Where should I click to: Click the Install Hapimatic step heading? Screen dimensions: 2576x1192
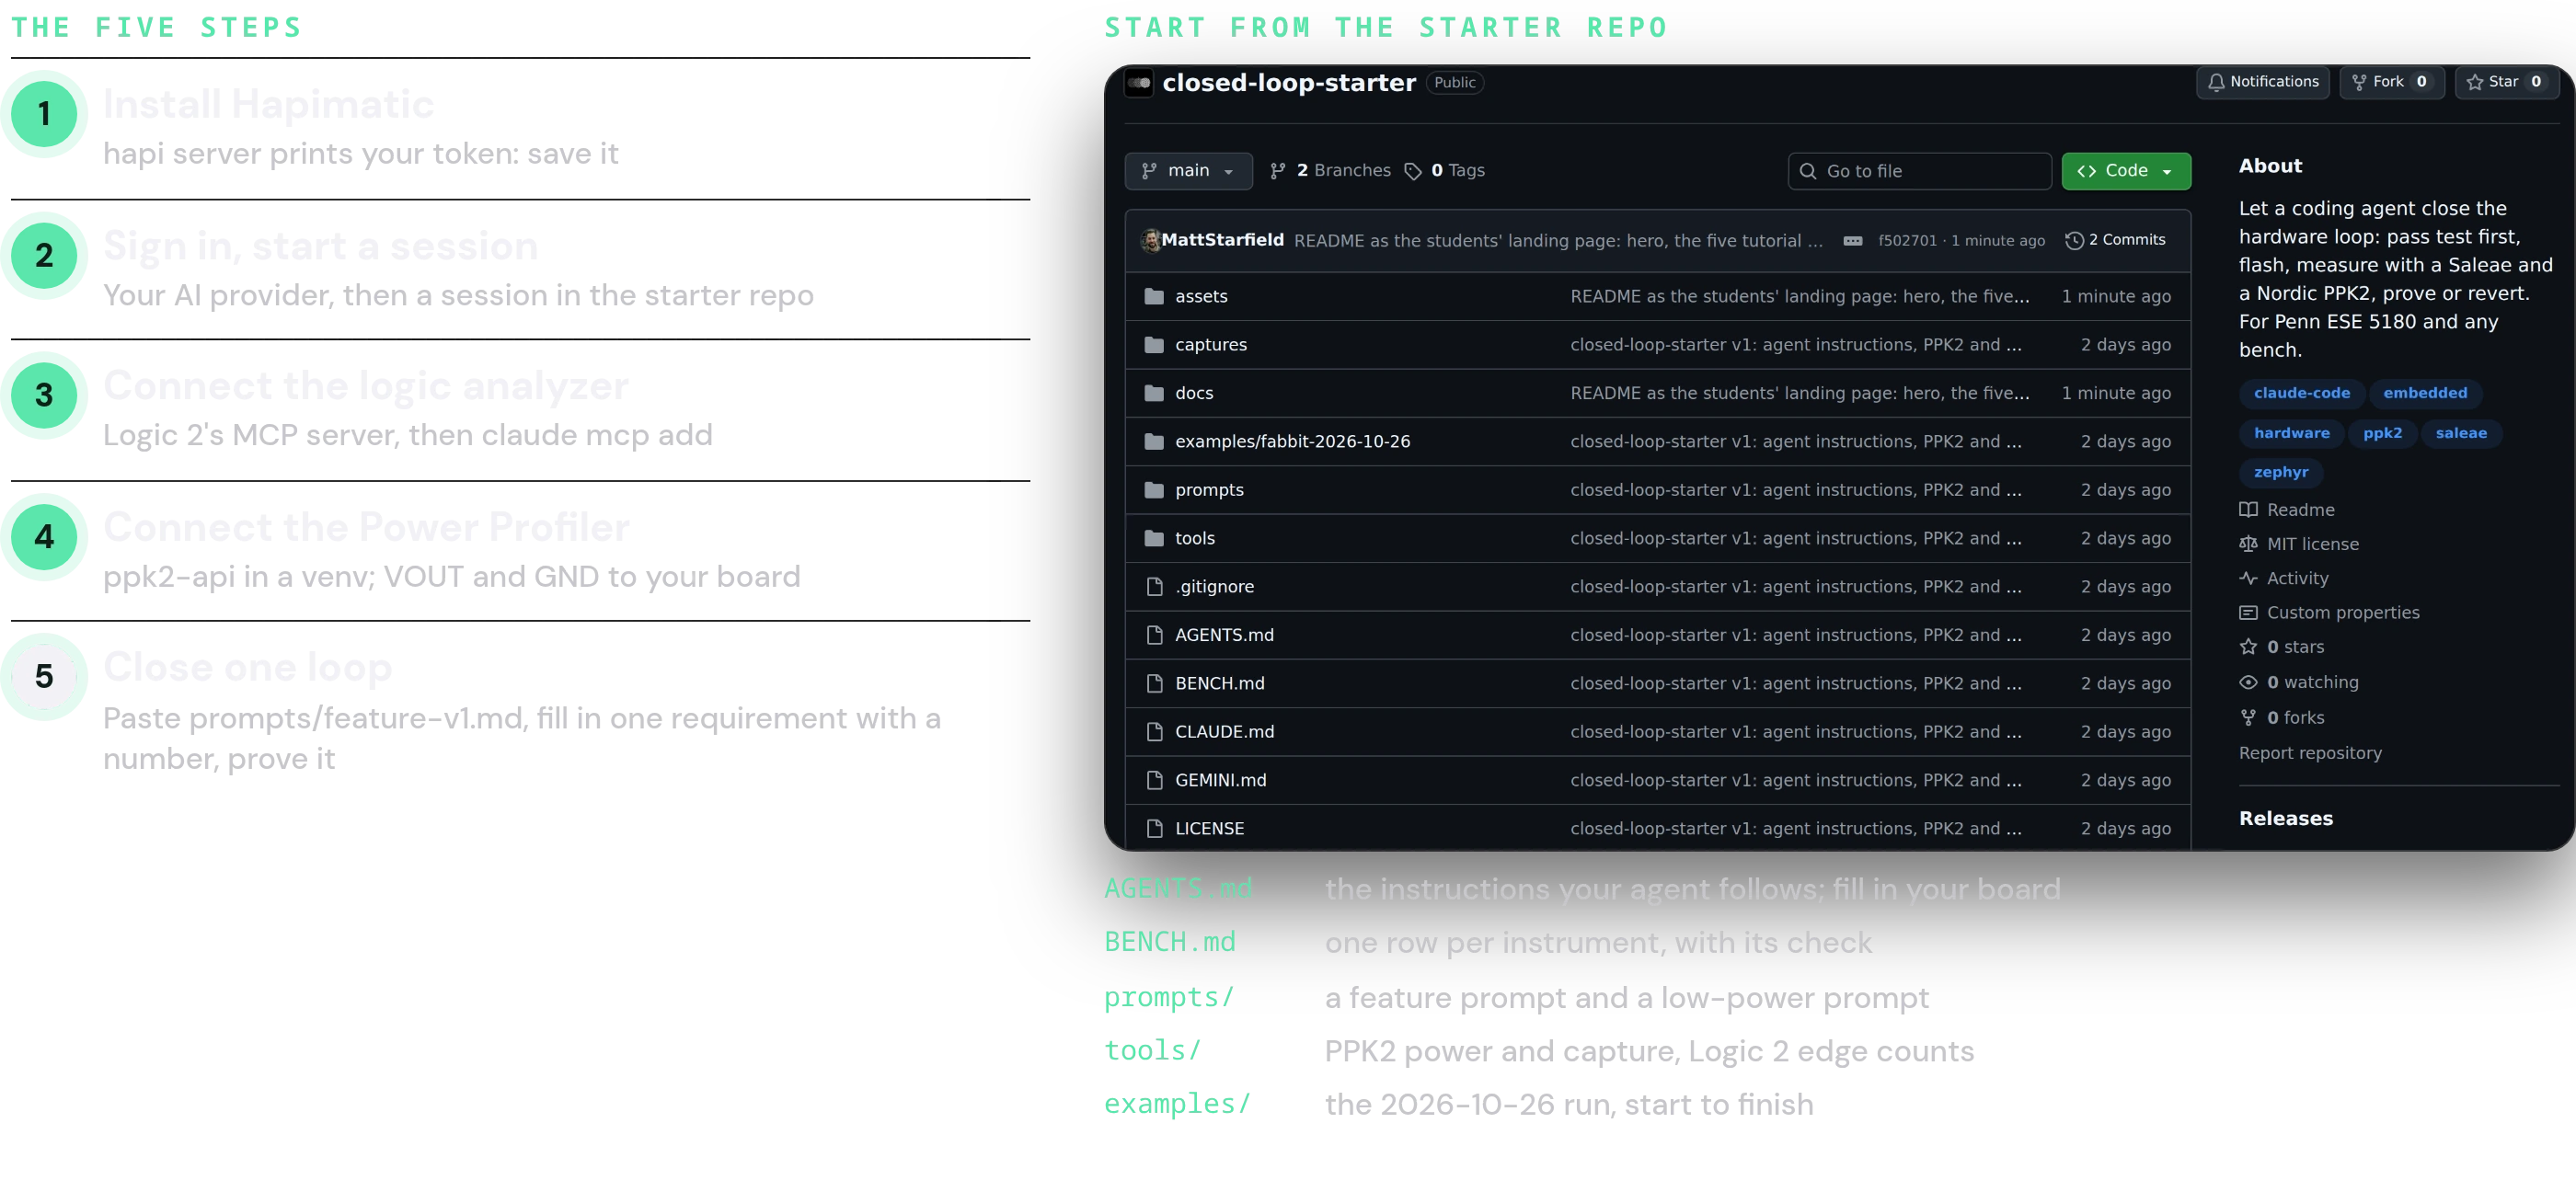[268, 104]
